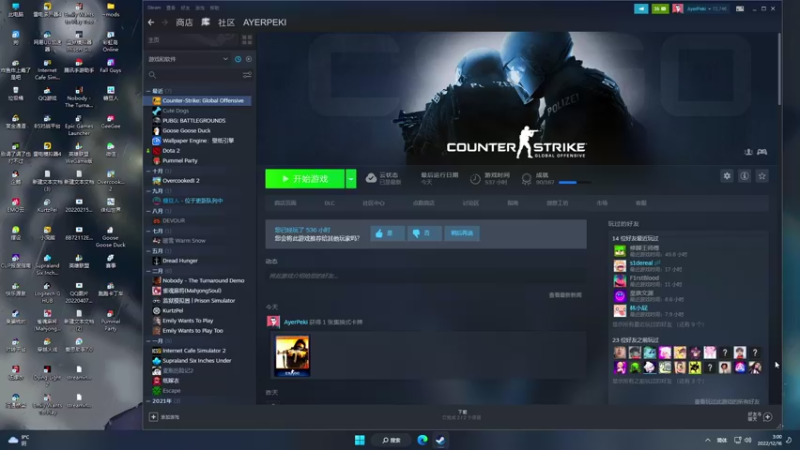Image resolution: width=800 pixels, height=450 pixels.
Task: Click the Steam icon on taskbar
Action: click(440, 440)
